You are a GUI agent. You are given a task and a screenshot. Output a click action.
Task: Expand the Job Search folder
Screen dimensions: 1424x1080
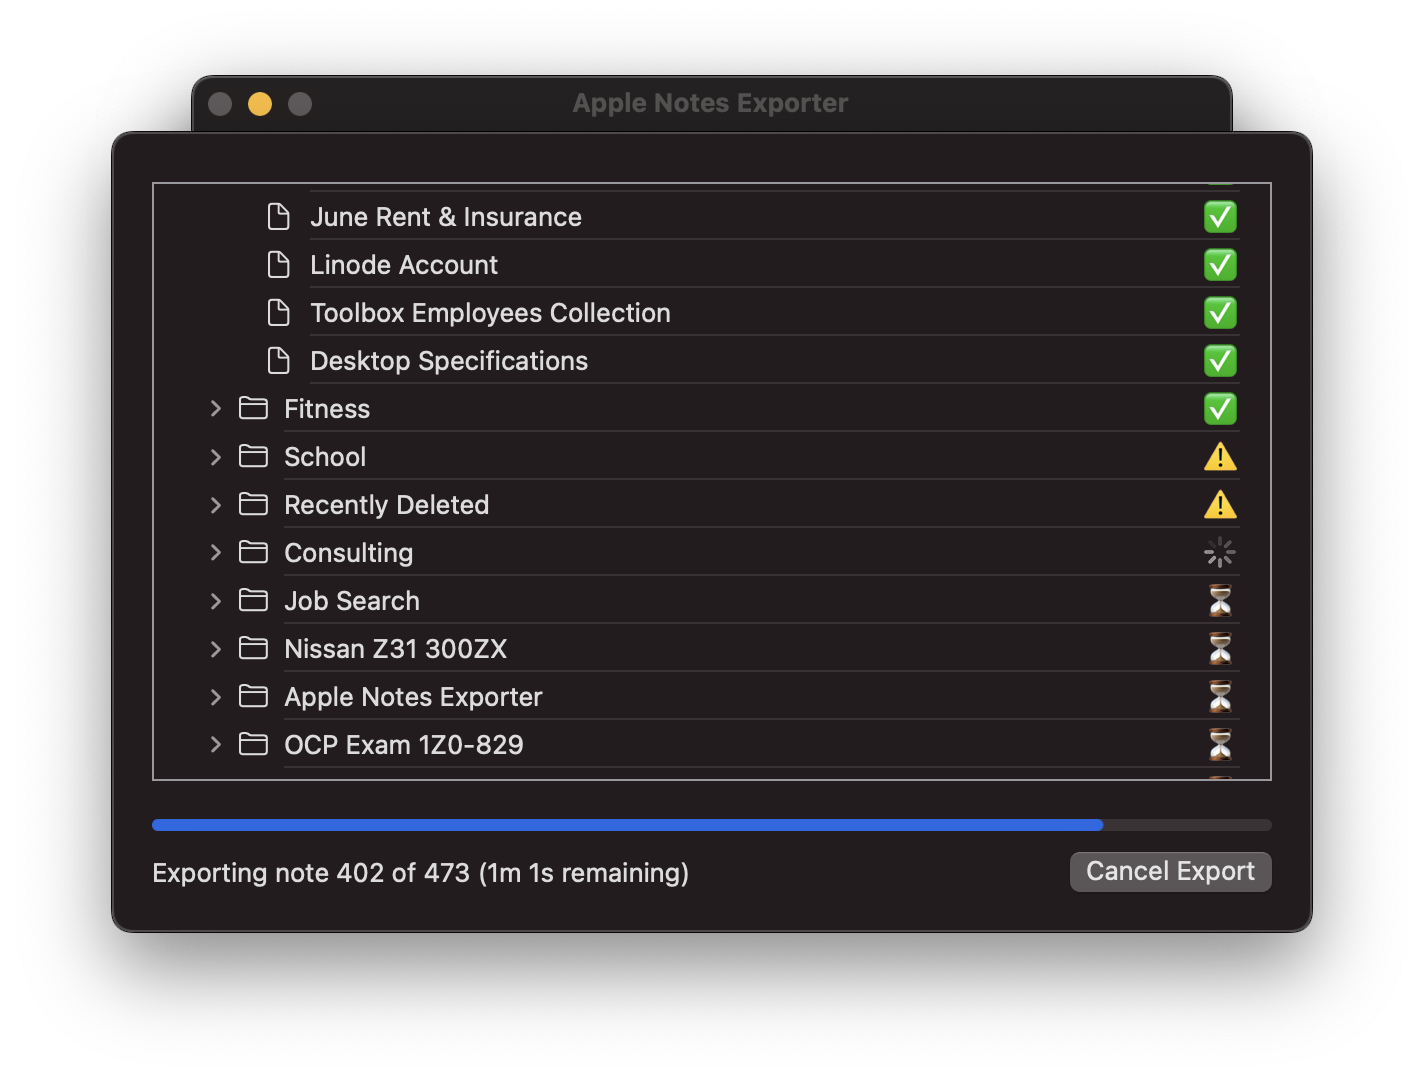tap(215, 600)
